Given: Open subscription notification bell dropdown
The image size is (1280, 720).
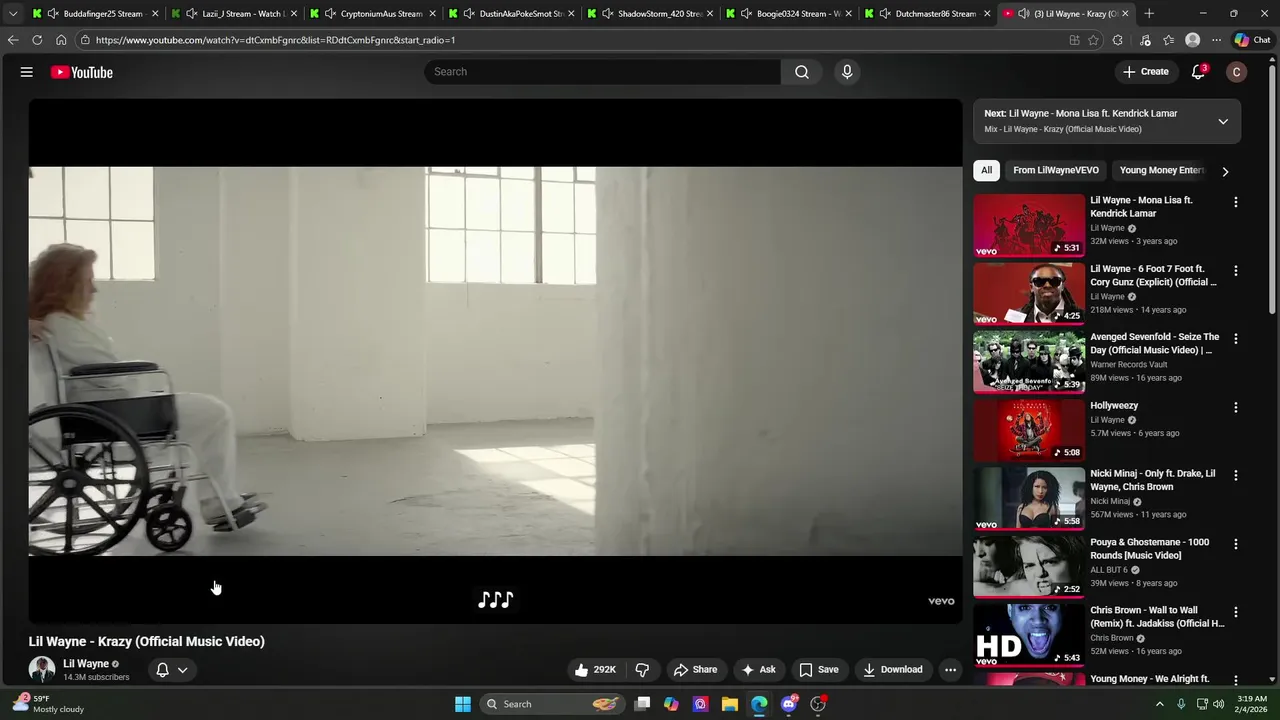Looking at the screenshot, I should coord(172,670).
